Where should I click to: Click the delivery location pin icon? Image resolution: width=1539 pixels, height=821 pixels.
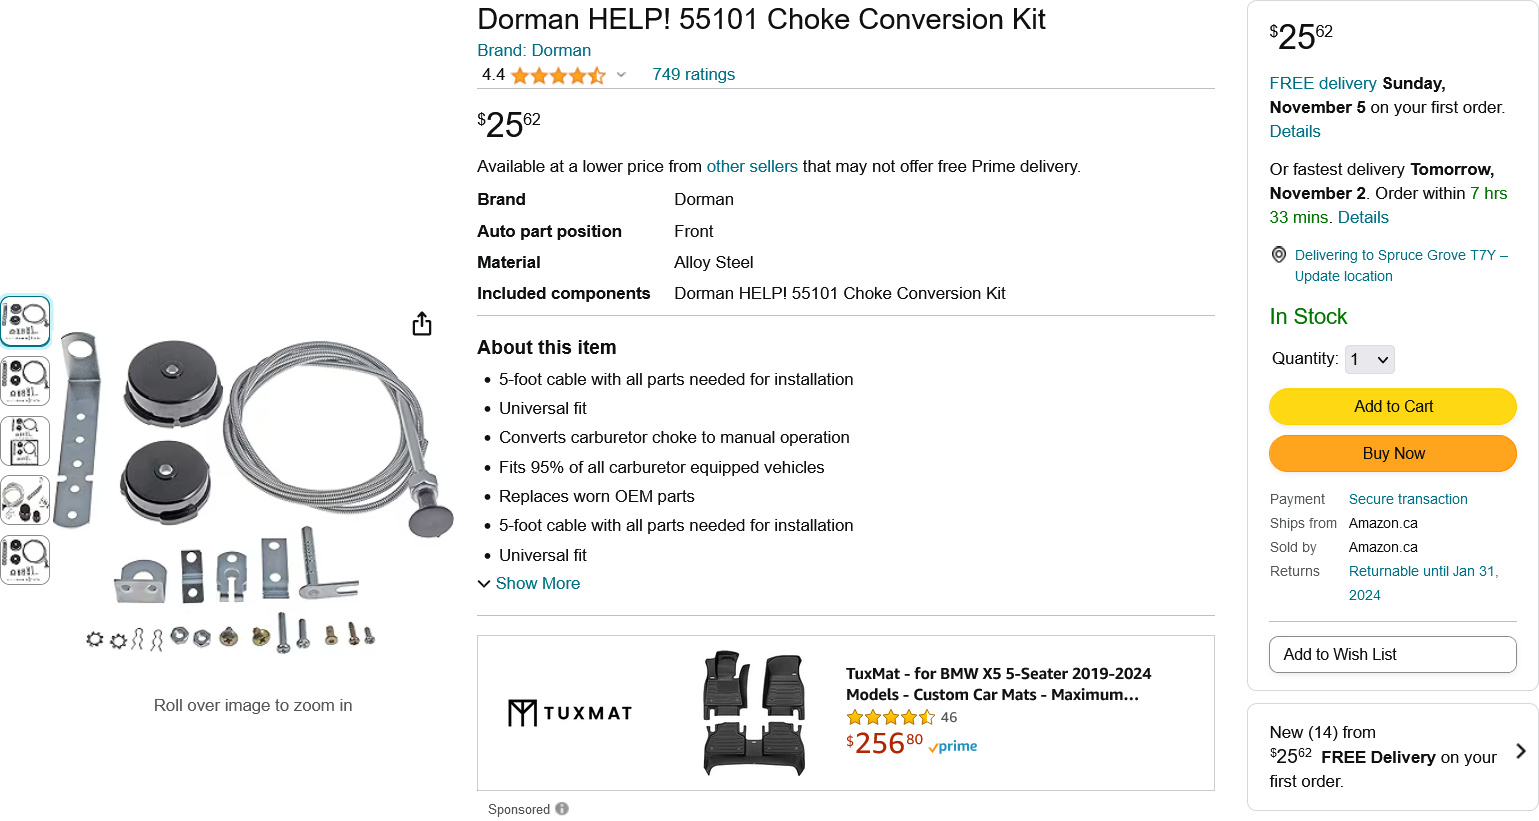1278,255
